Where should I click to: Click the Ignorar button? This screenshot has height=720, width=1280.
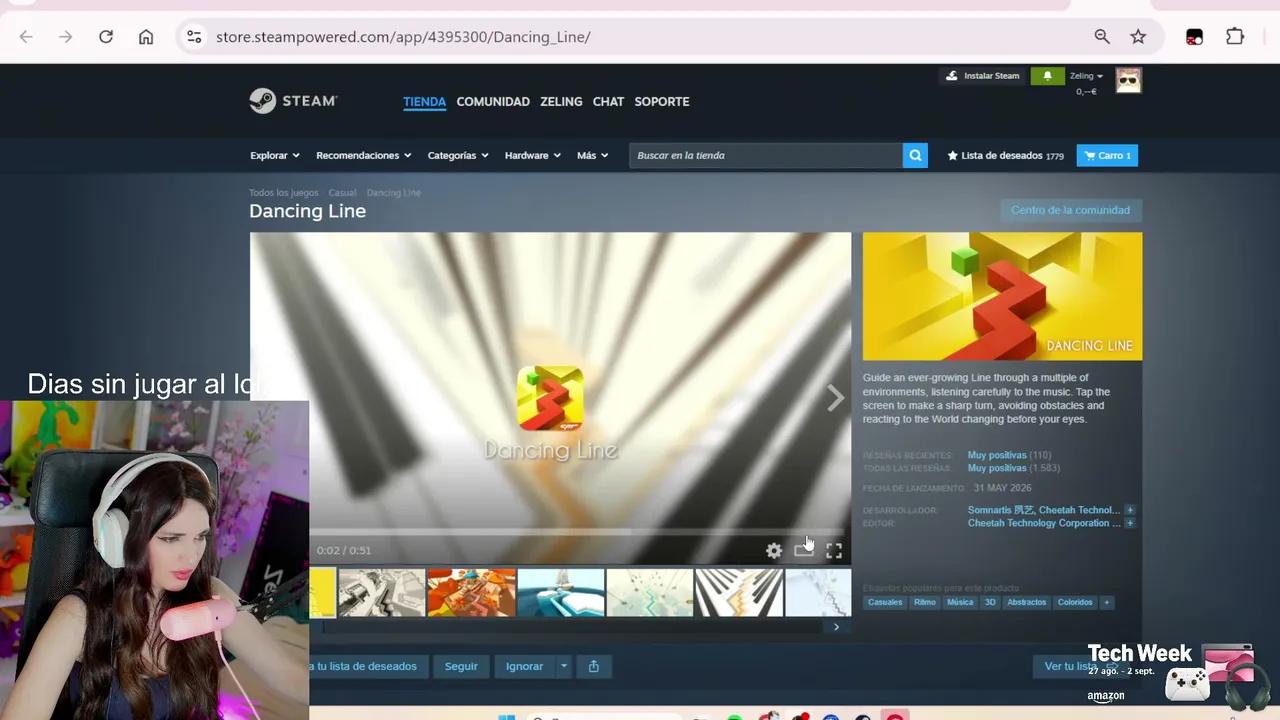[x=525, y=666]
